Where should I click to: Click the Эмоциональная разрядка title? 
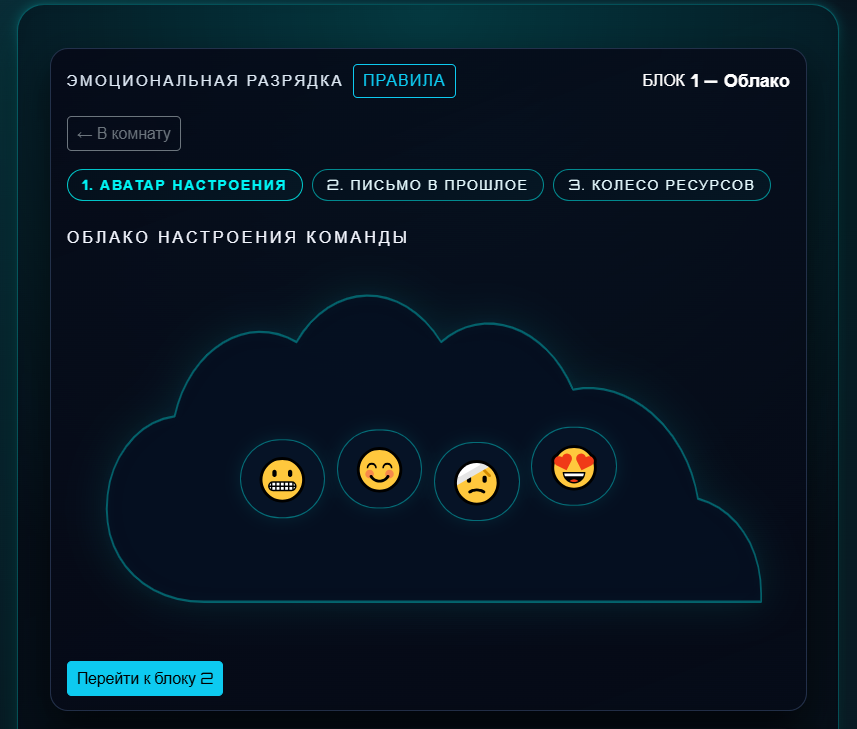click(x=204, y=81)
